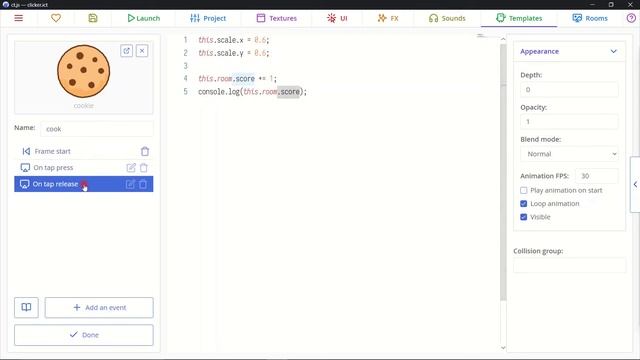Viewport: 640px width, 360px height.
Task: Open the FX tab
Action: [x=388, y=18]
